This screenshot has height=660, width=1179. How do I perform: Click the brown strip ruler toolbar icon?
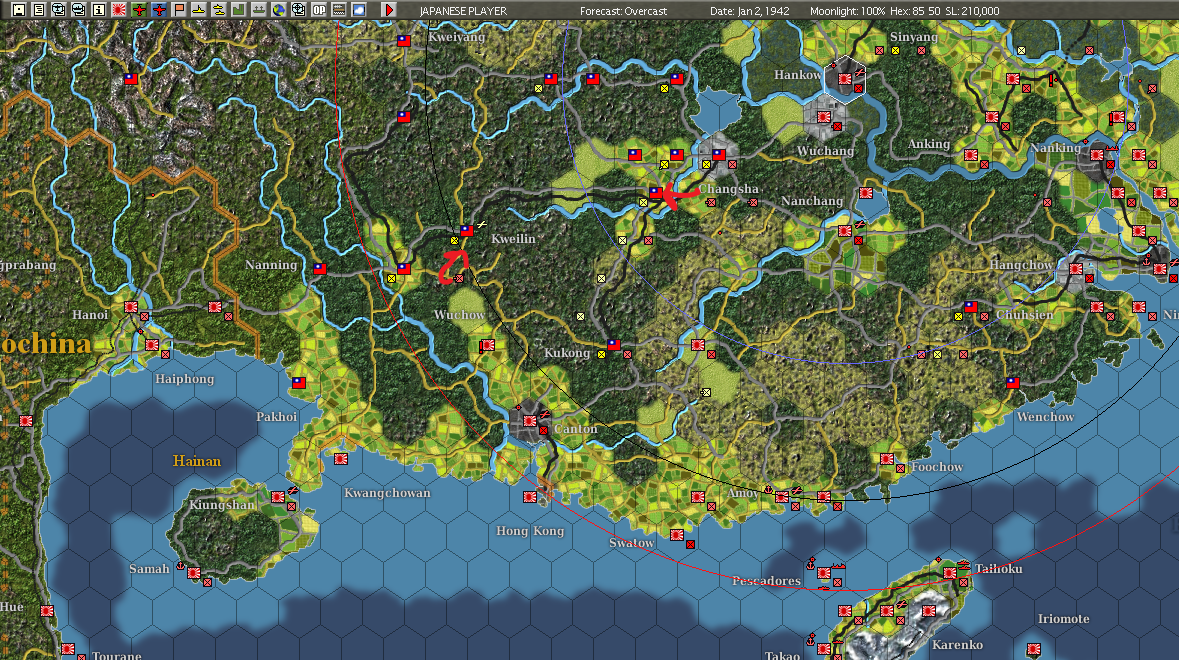pos(338,10)
